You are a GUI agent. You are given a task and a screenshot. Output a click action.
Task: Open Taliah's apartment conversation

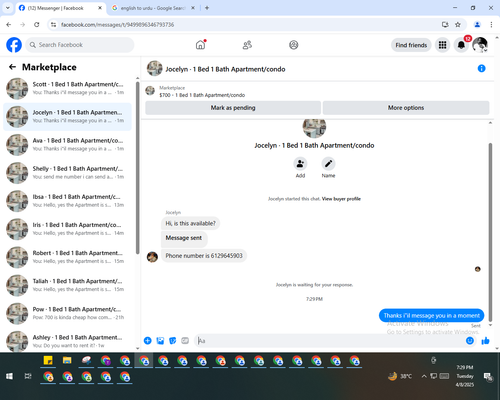tap(67, 285)
